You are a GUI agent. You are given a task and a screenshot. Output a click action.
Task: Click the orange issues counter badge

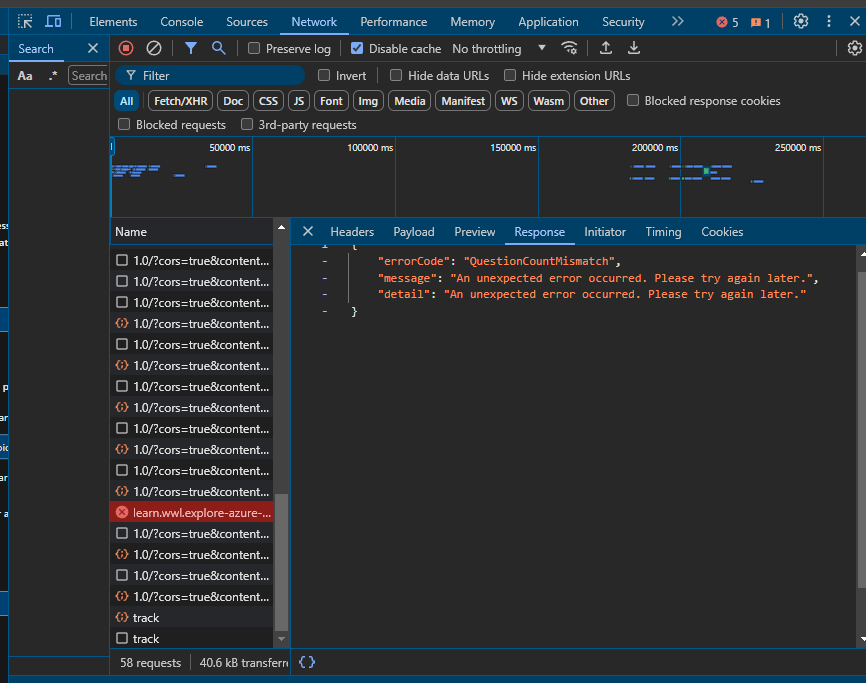point(761,22)
